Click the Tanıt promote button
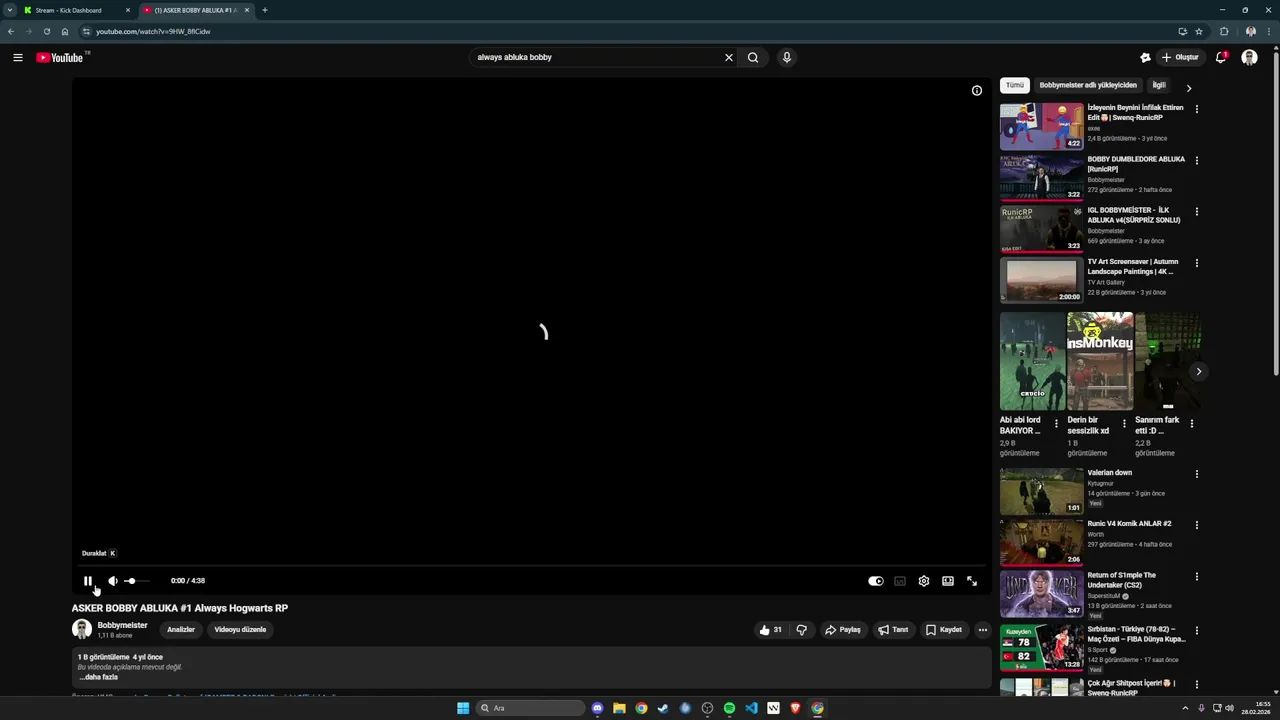This screenshot has height=720, width=1280. pos(893,630)
